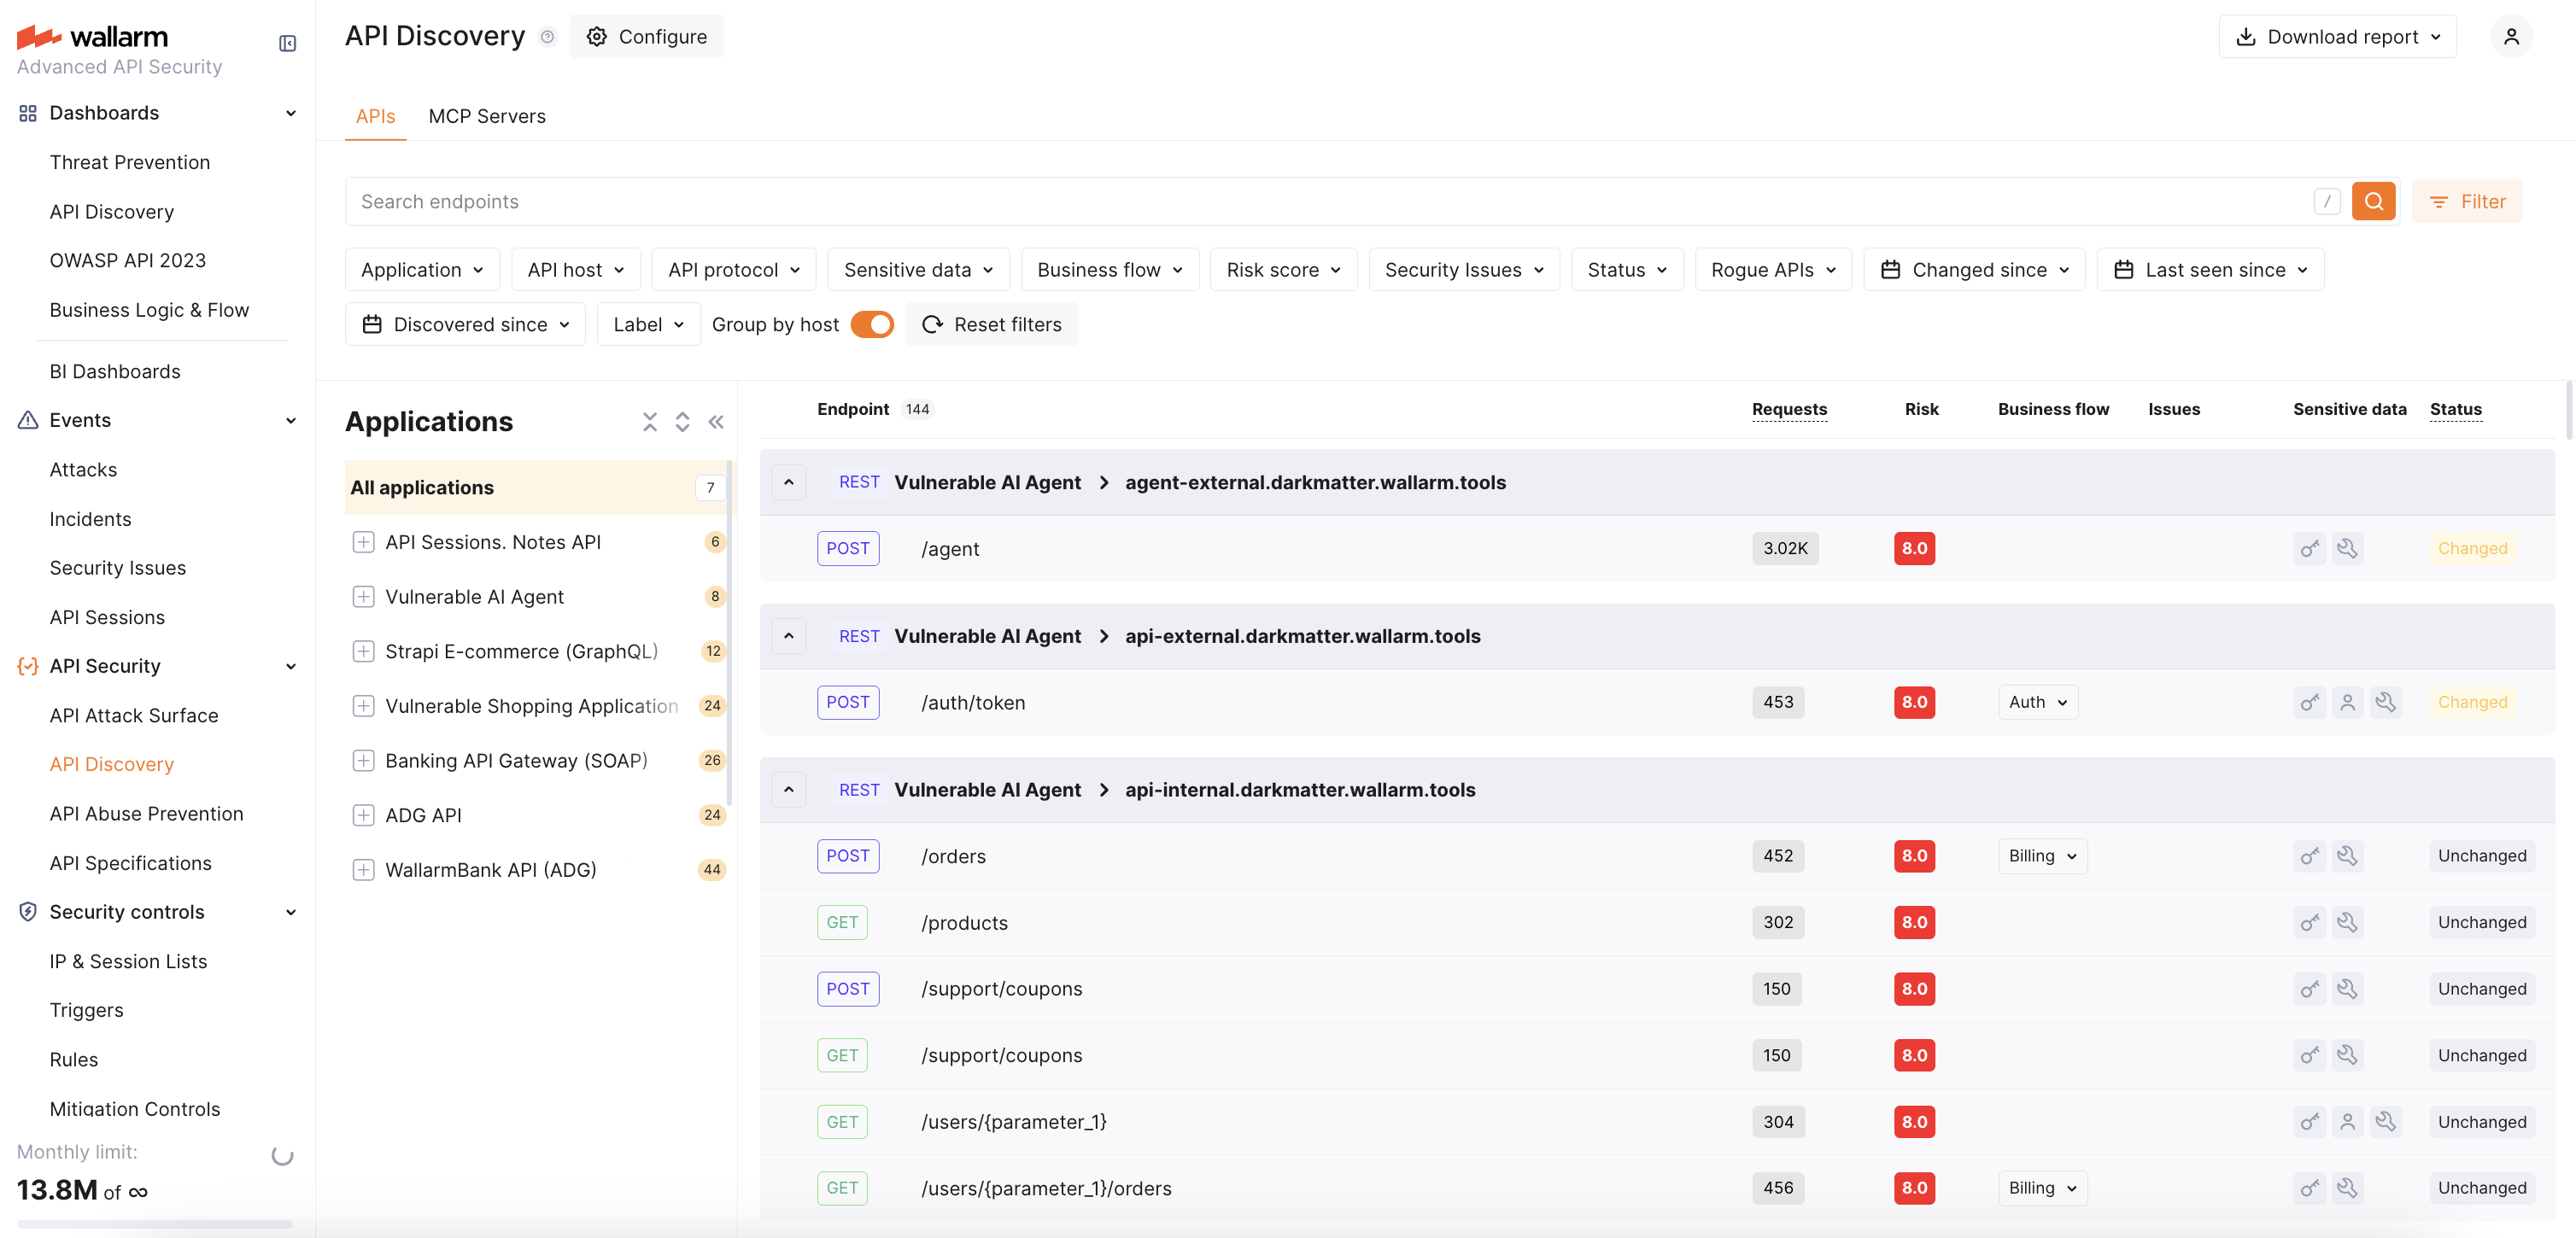Open the Billing dropdown on the /orders row
The width and height of the screenshot is (2576, 1238).
(2041, 856)
